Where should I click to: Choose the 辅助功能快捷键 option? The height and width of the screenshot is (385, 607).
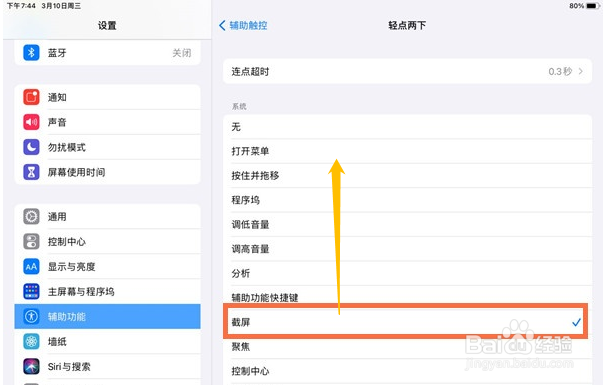point(407,298)
